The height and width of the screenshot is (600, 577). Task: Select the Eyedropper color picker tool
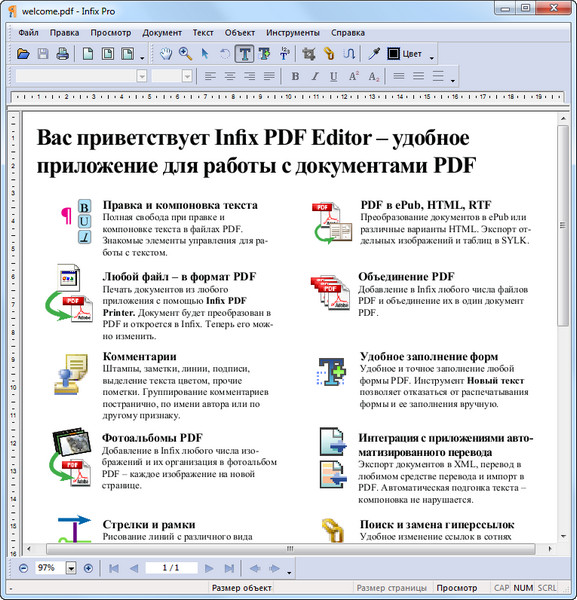[374, 54]
